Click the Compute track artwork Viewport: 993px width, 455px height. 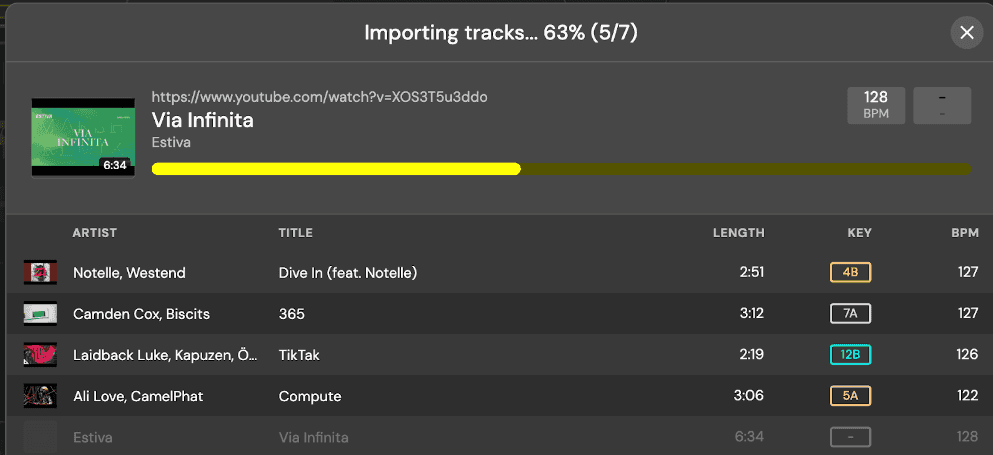40,396
